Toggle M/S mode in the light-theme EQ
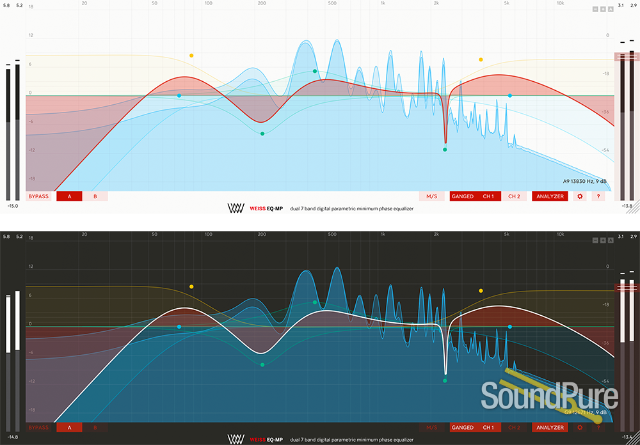 coord(431,197)
